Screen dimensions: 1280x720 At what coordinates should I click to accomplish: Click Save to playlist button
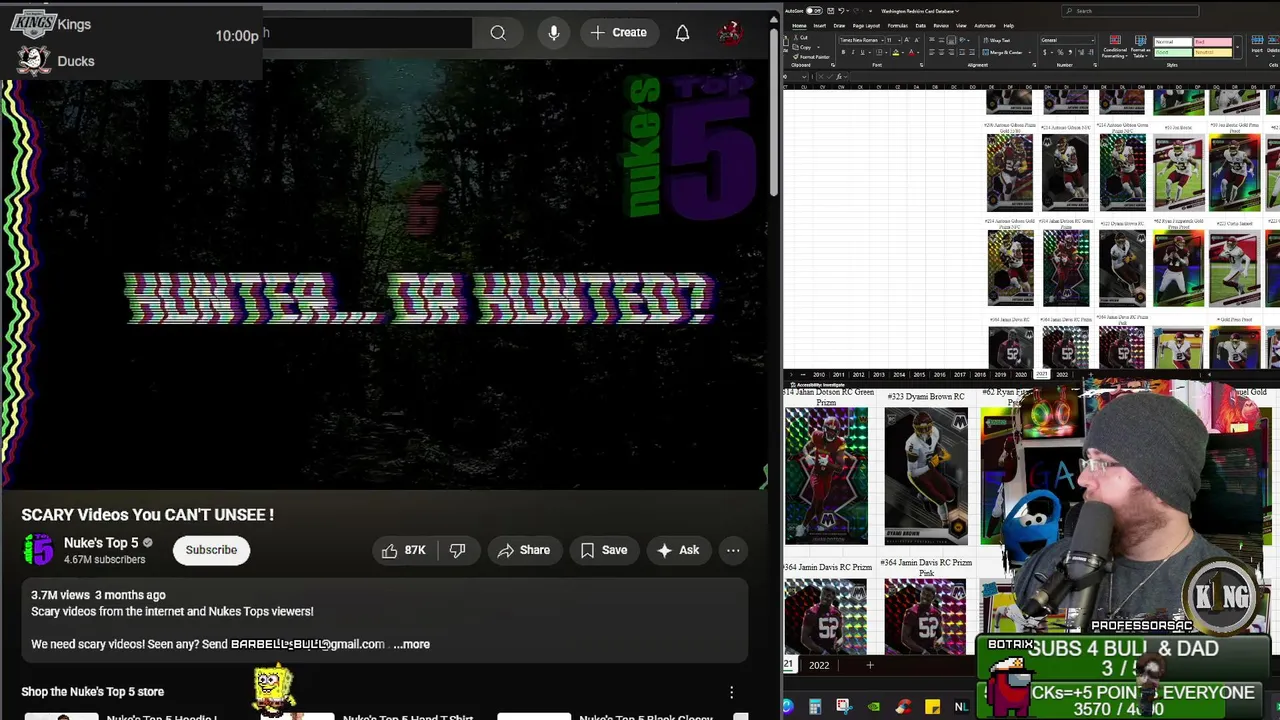604,550
